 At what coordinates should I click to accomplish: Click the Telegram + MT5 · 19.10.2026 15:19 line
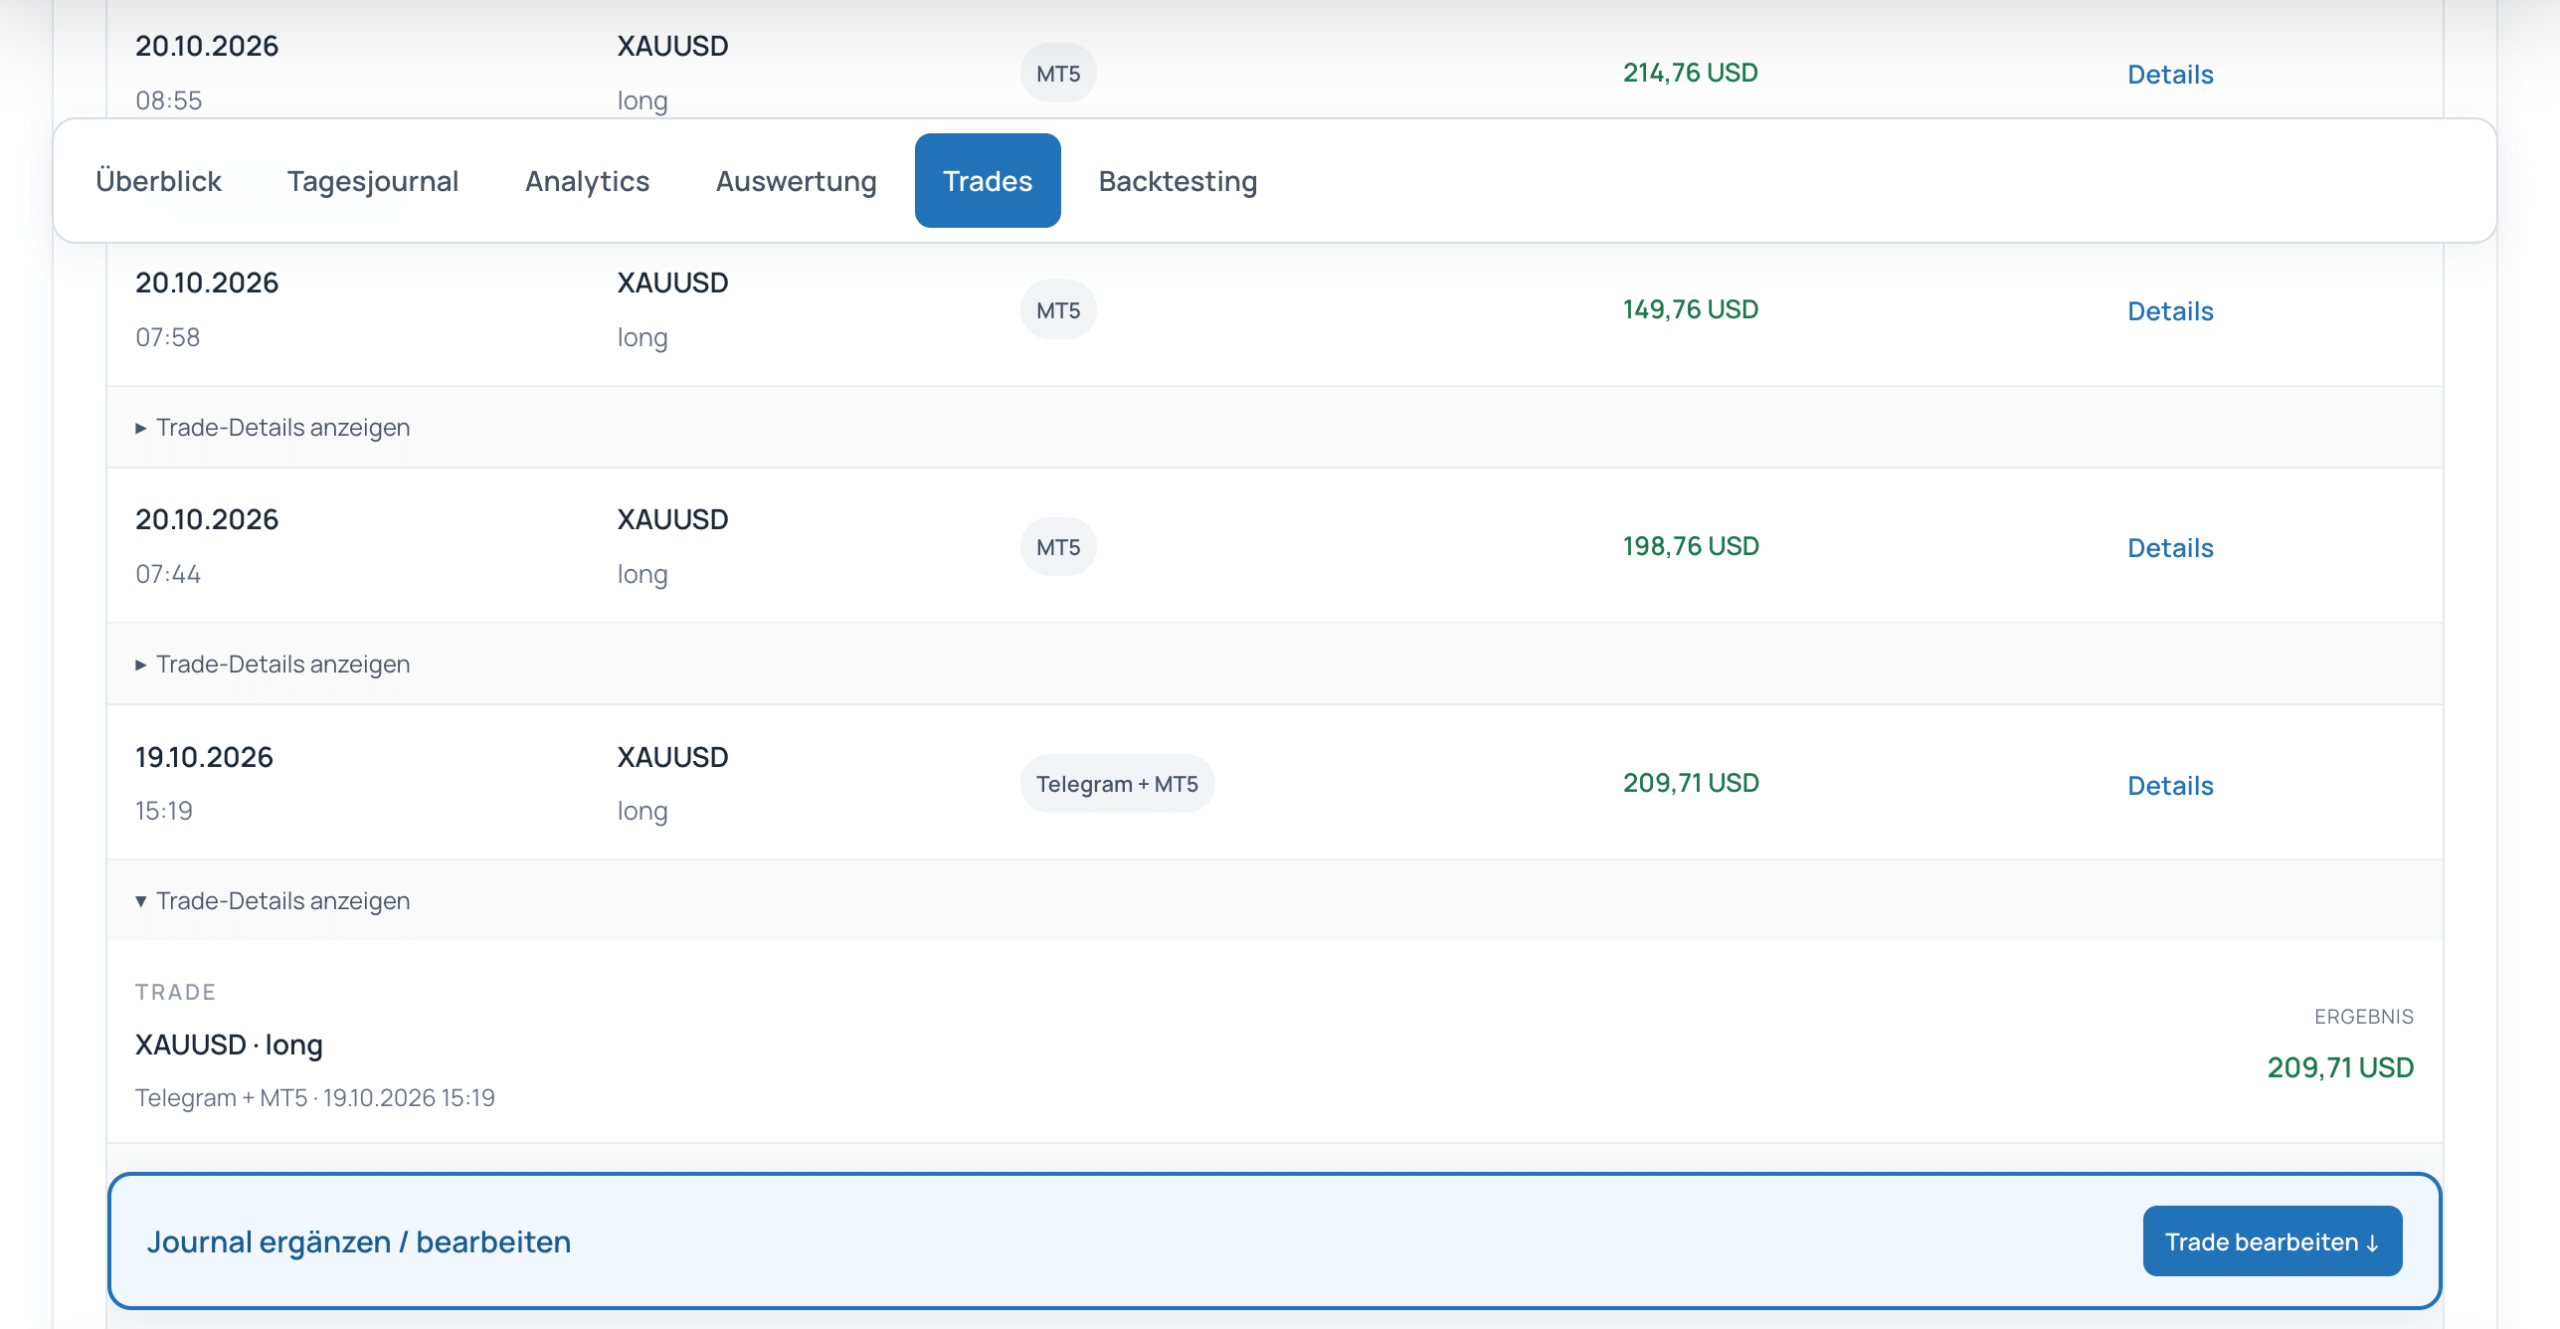315,1098
